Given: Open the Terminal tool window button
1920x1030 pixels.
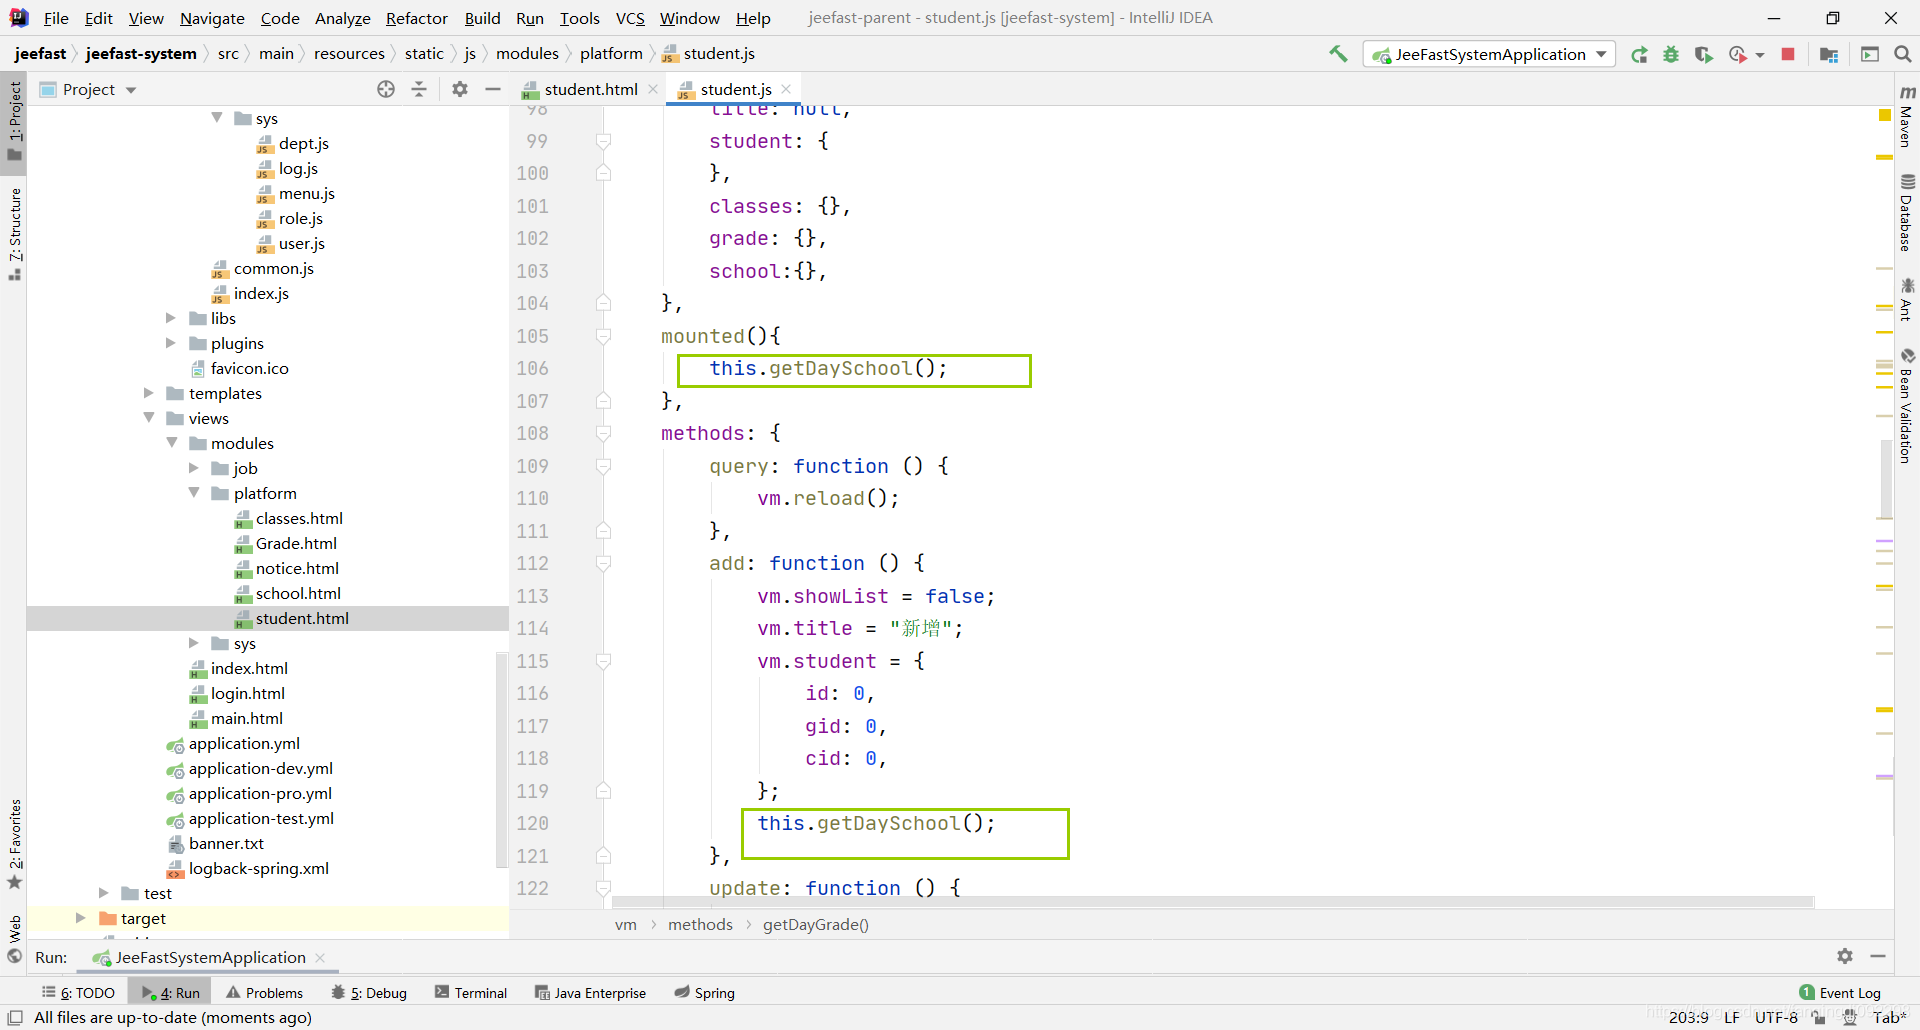Looking at the screenshot, I should click(x=471, y=993).
